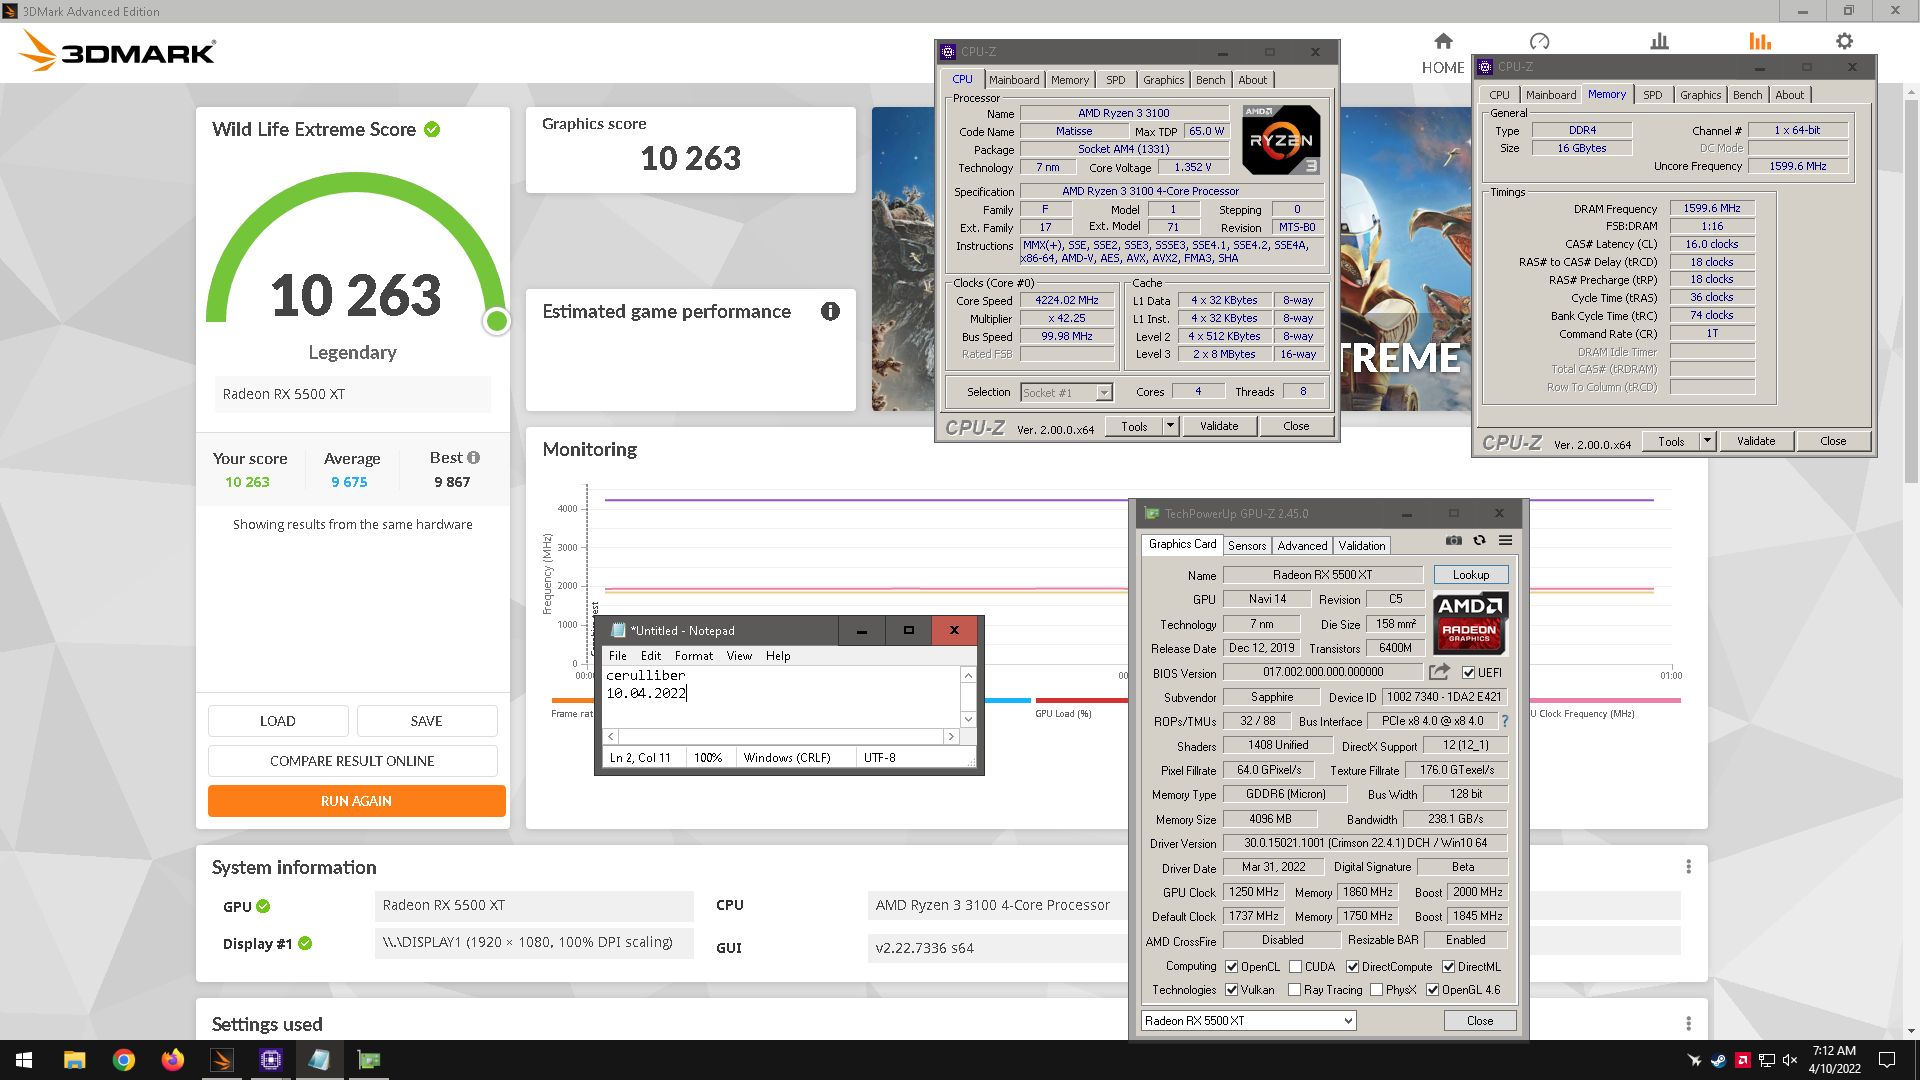Open the 3DMark Stress Tests chart icon
Viewport: 1920px width, 1080px height.
[1659, 41]
